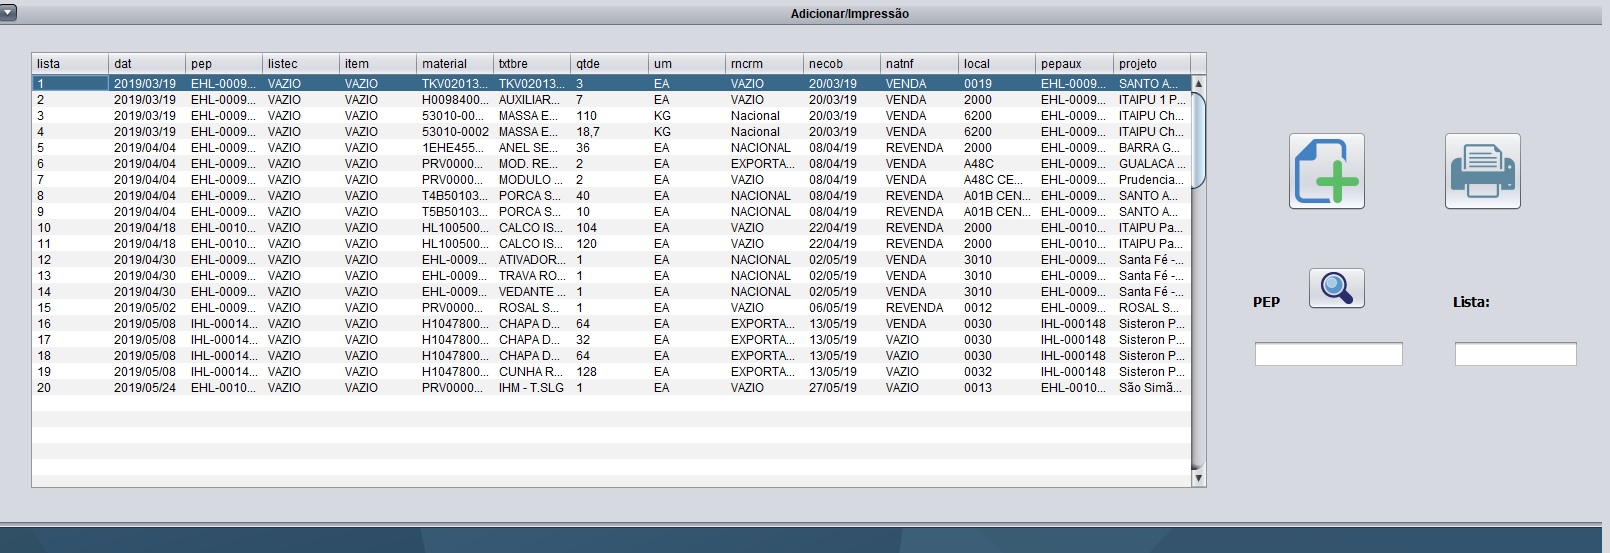The height and width of the screenshot is (553, 1610).
Task: Select the BARRA G... projeto cell
Action: 1152,148
